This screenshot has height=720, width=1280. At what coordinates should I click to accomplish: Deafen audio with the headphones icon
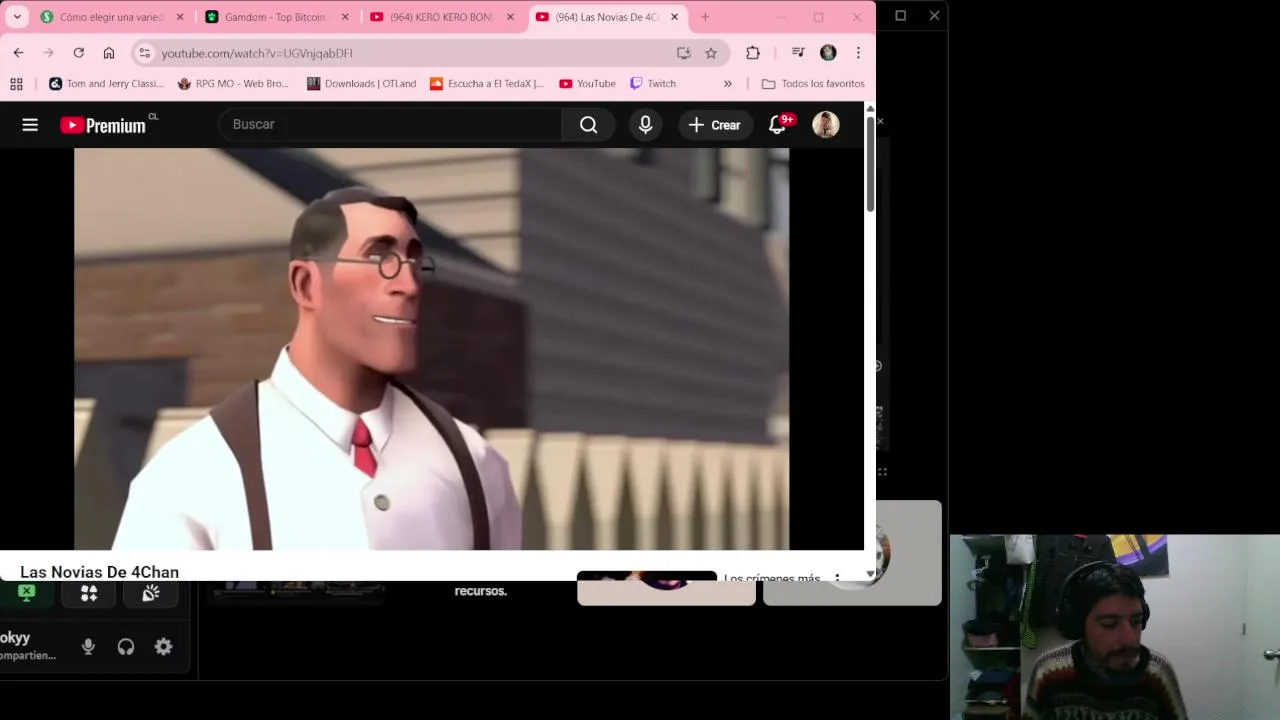(x=126, y=647)
